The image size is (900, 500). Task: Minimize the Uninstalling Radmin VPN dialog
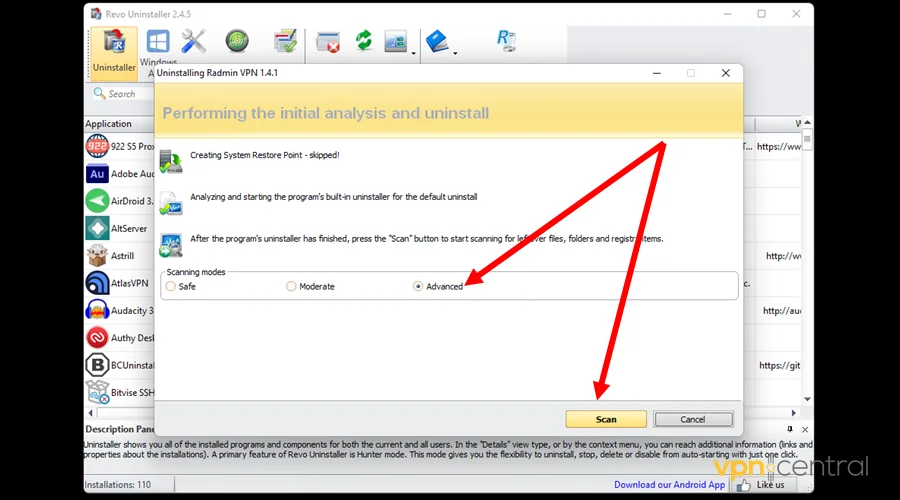click(657, 73)
